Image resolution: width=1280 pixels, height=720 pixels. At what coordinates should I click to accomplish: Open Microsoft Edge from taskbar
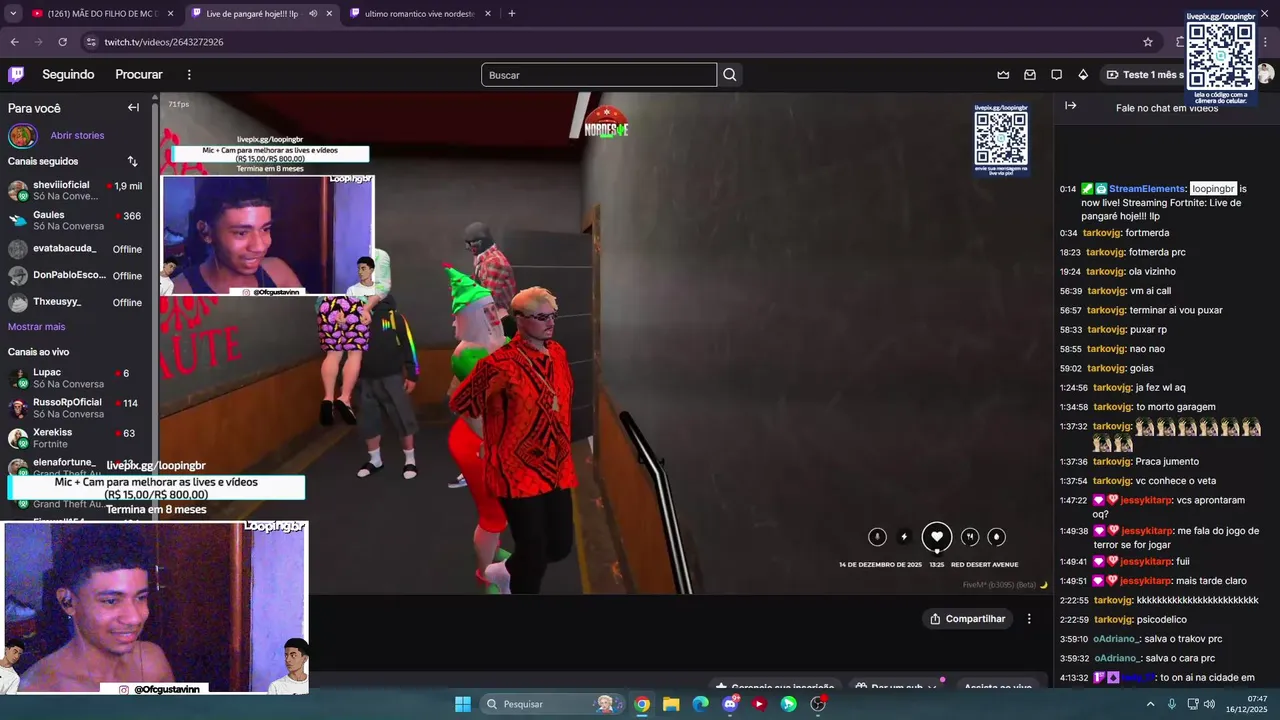(701, 704)
